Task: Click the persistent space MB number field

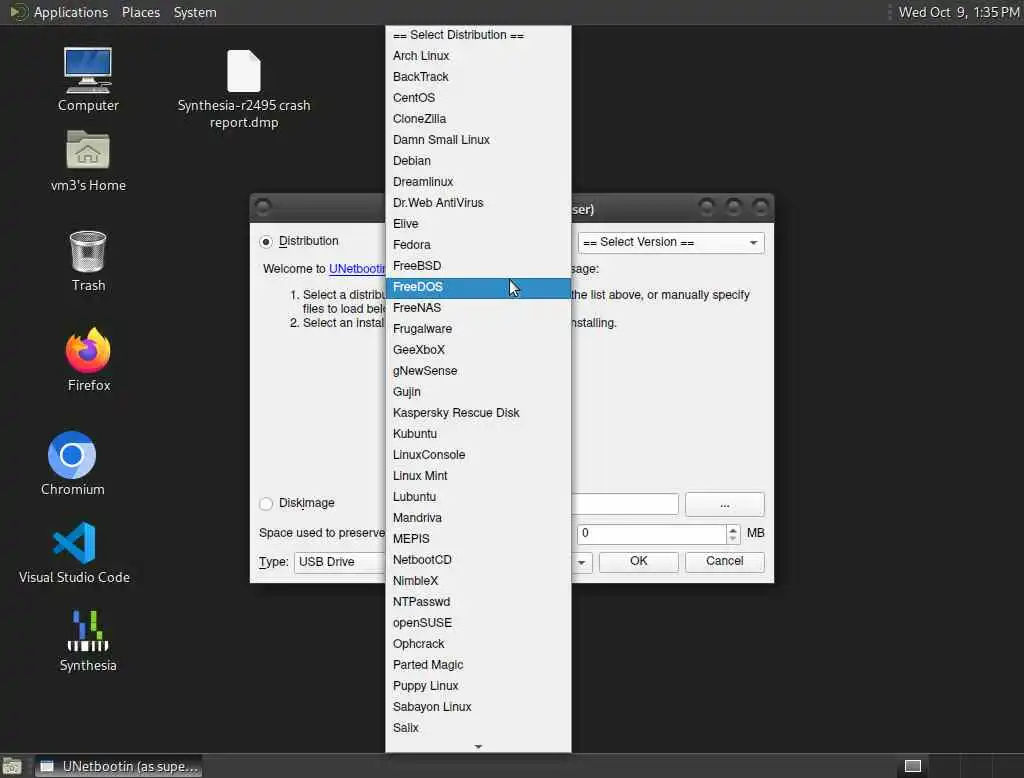Action: pos(651,534)
